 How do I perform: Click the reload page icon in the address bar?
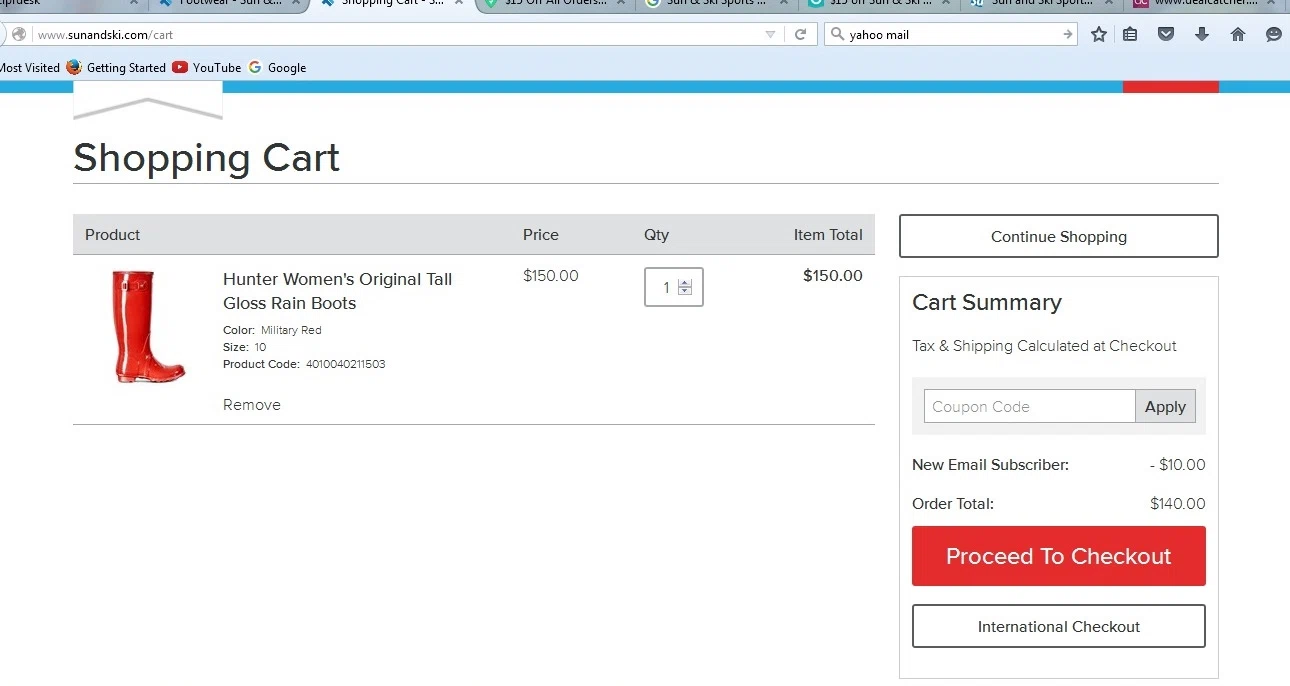pyautogui.click(x=800, y=34)
